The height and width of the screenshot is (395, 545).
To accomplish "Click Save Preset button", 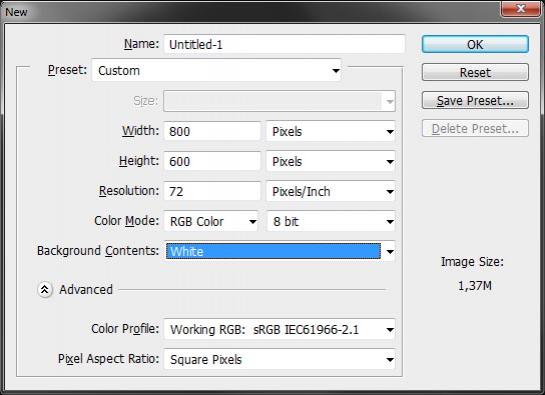I will click(x=475, y=100).
